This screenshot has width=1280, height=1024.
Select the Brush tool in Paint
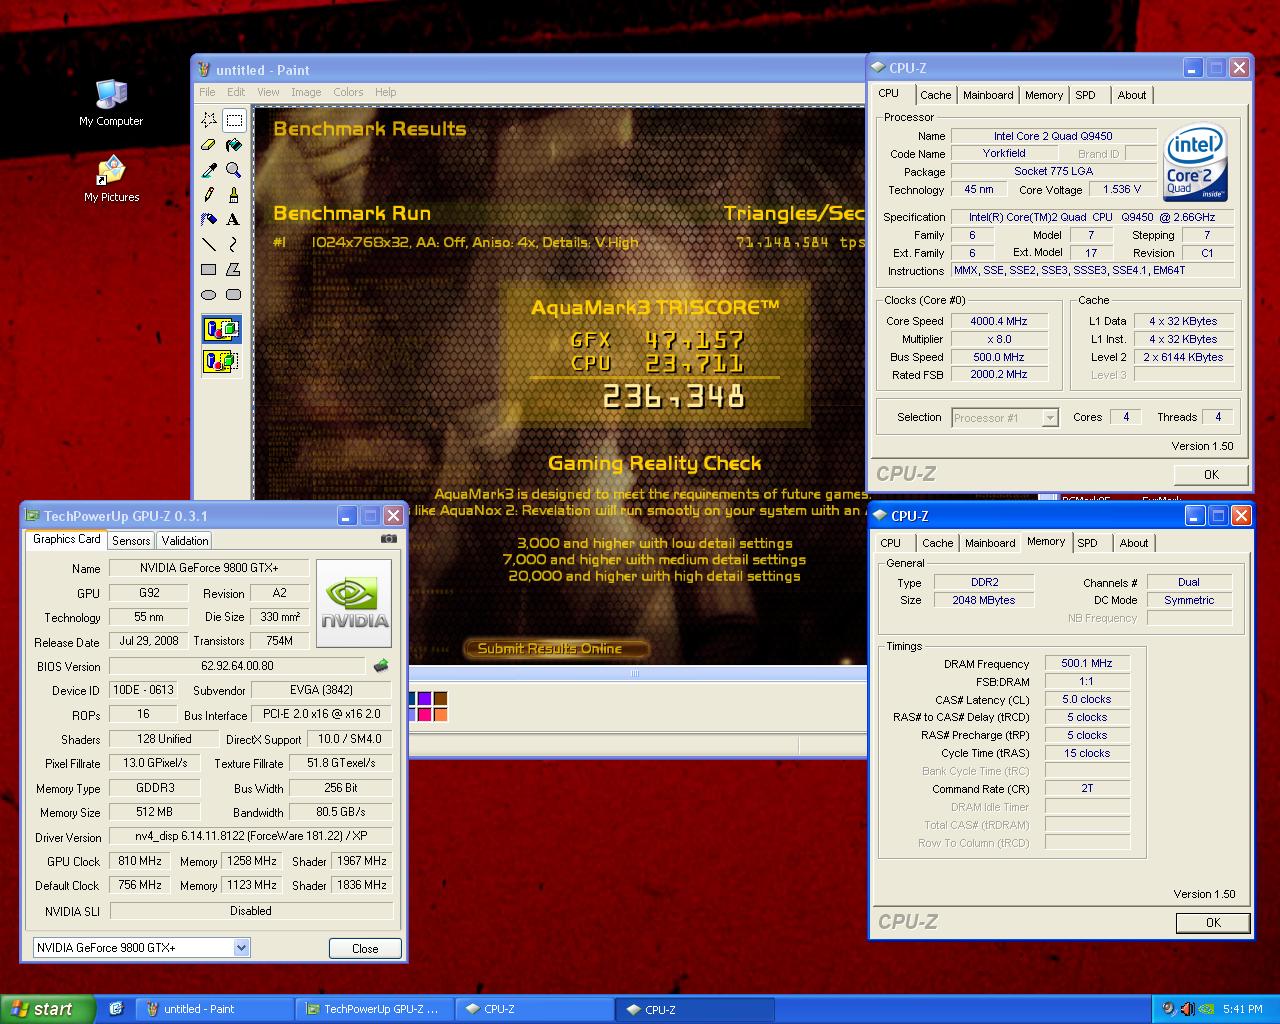click(x=234, y=194)
